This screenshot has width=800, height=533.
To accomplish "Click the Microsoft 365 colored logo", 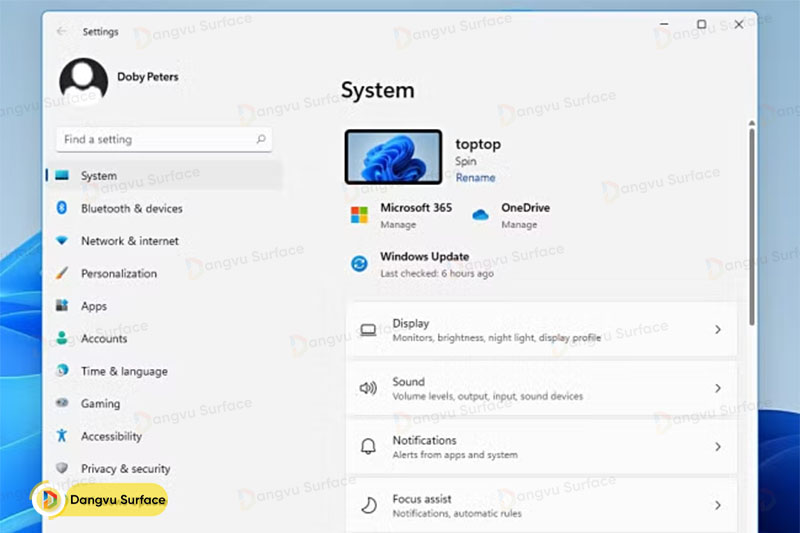I will [359, 215].
